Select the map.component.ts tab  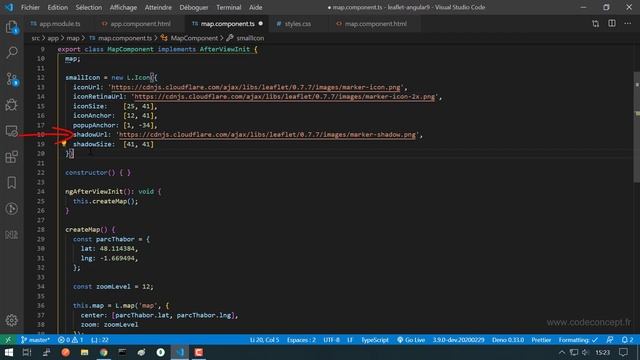click(x=227, y=24)
